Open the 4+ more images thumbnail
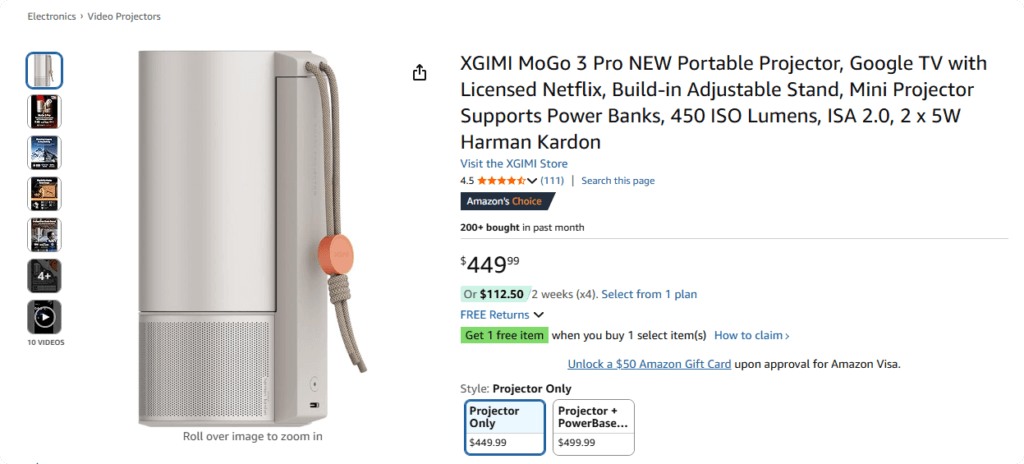Screen dimensions: 1024x464 coord(44,276)
